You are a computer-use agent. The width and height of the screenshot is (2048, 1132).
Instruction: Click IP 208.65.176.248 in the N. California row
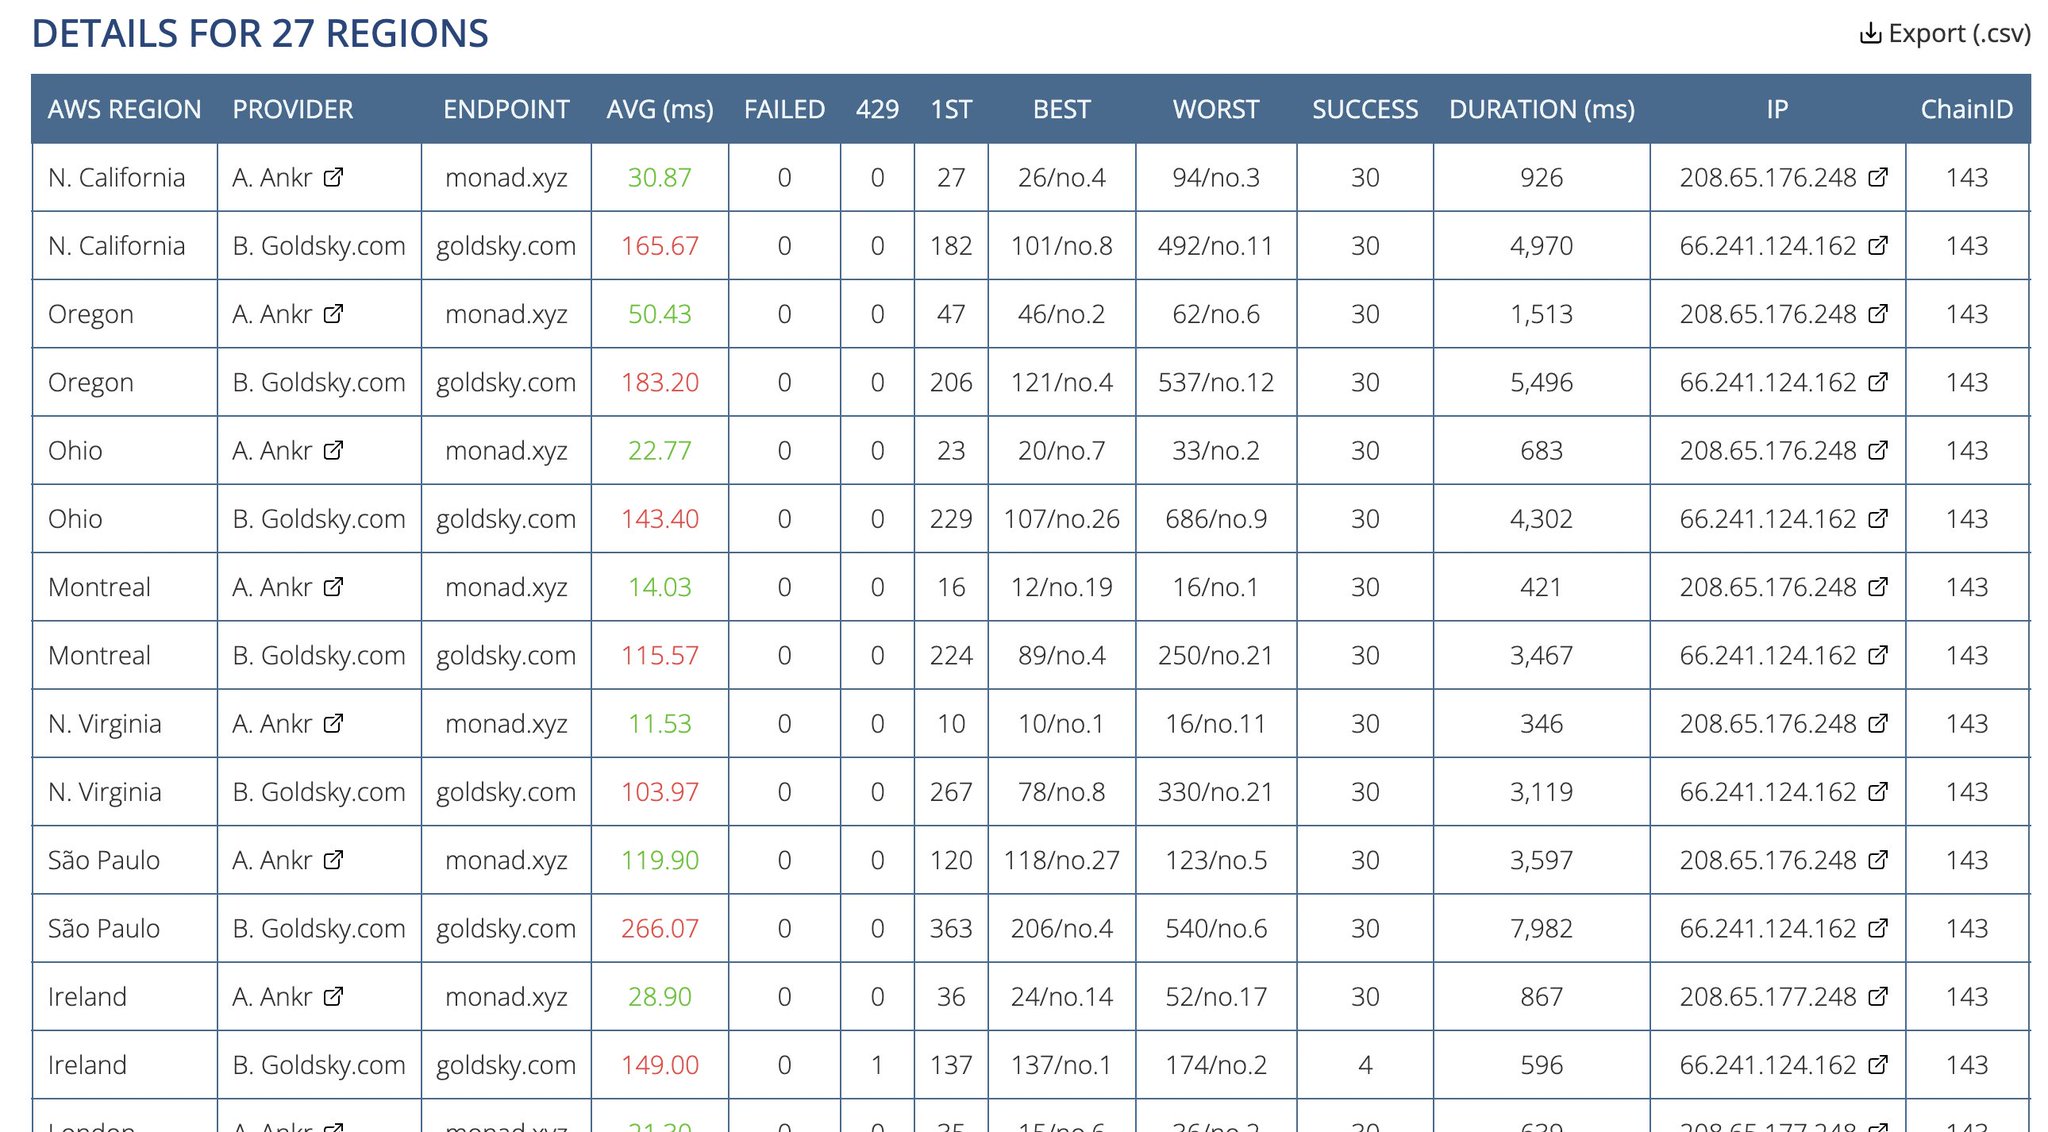click(x=1767, y=177)
